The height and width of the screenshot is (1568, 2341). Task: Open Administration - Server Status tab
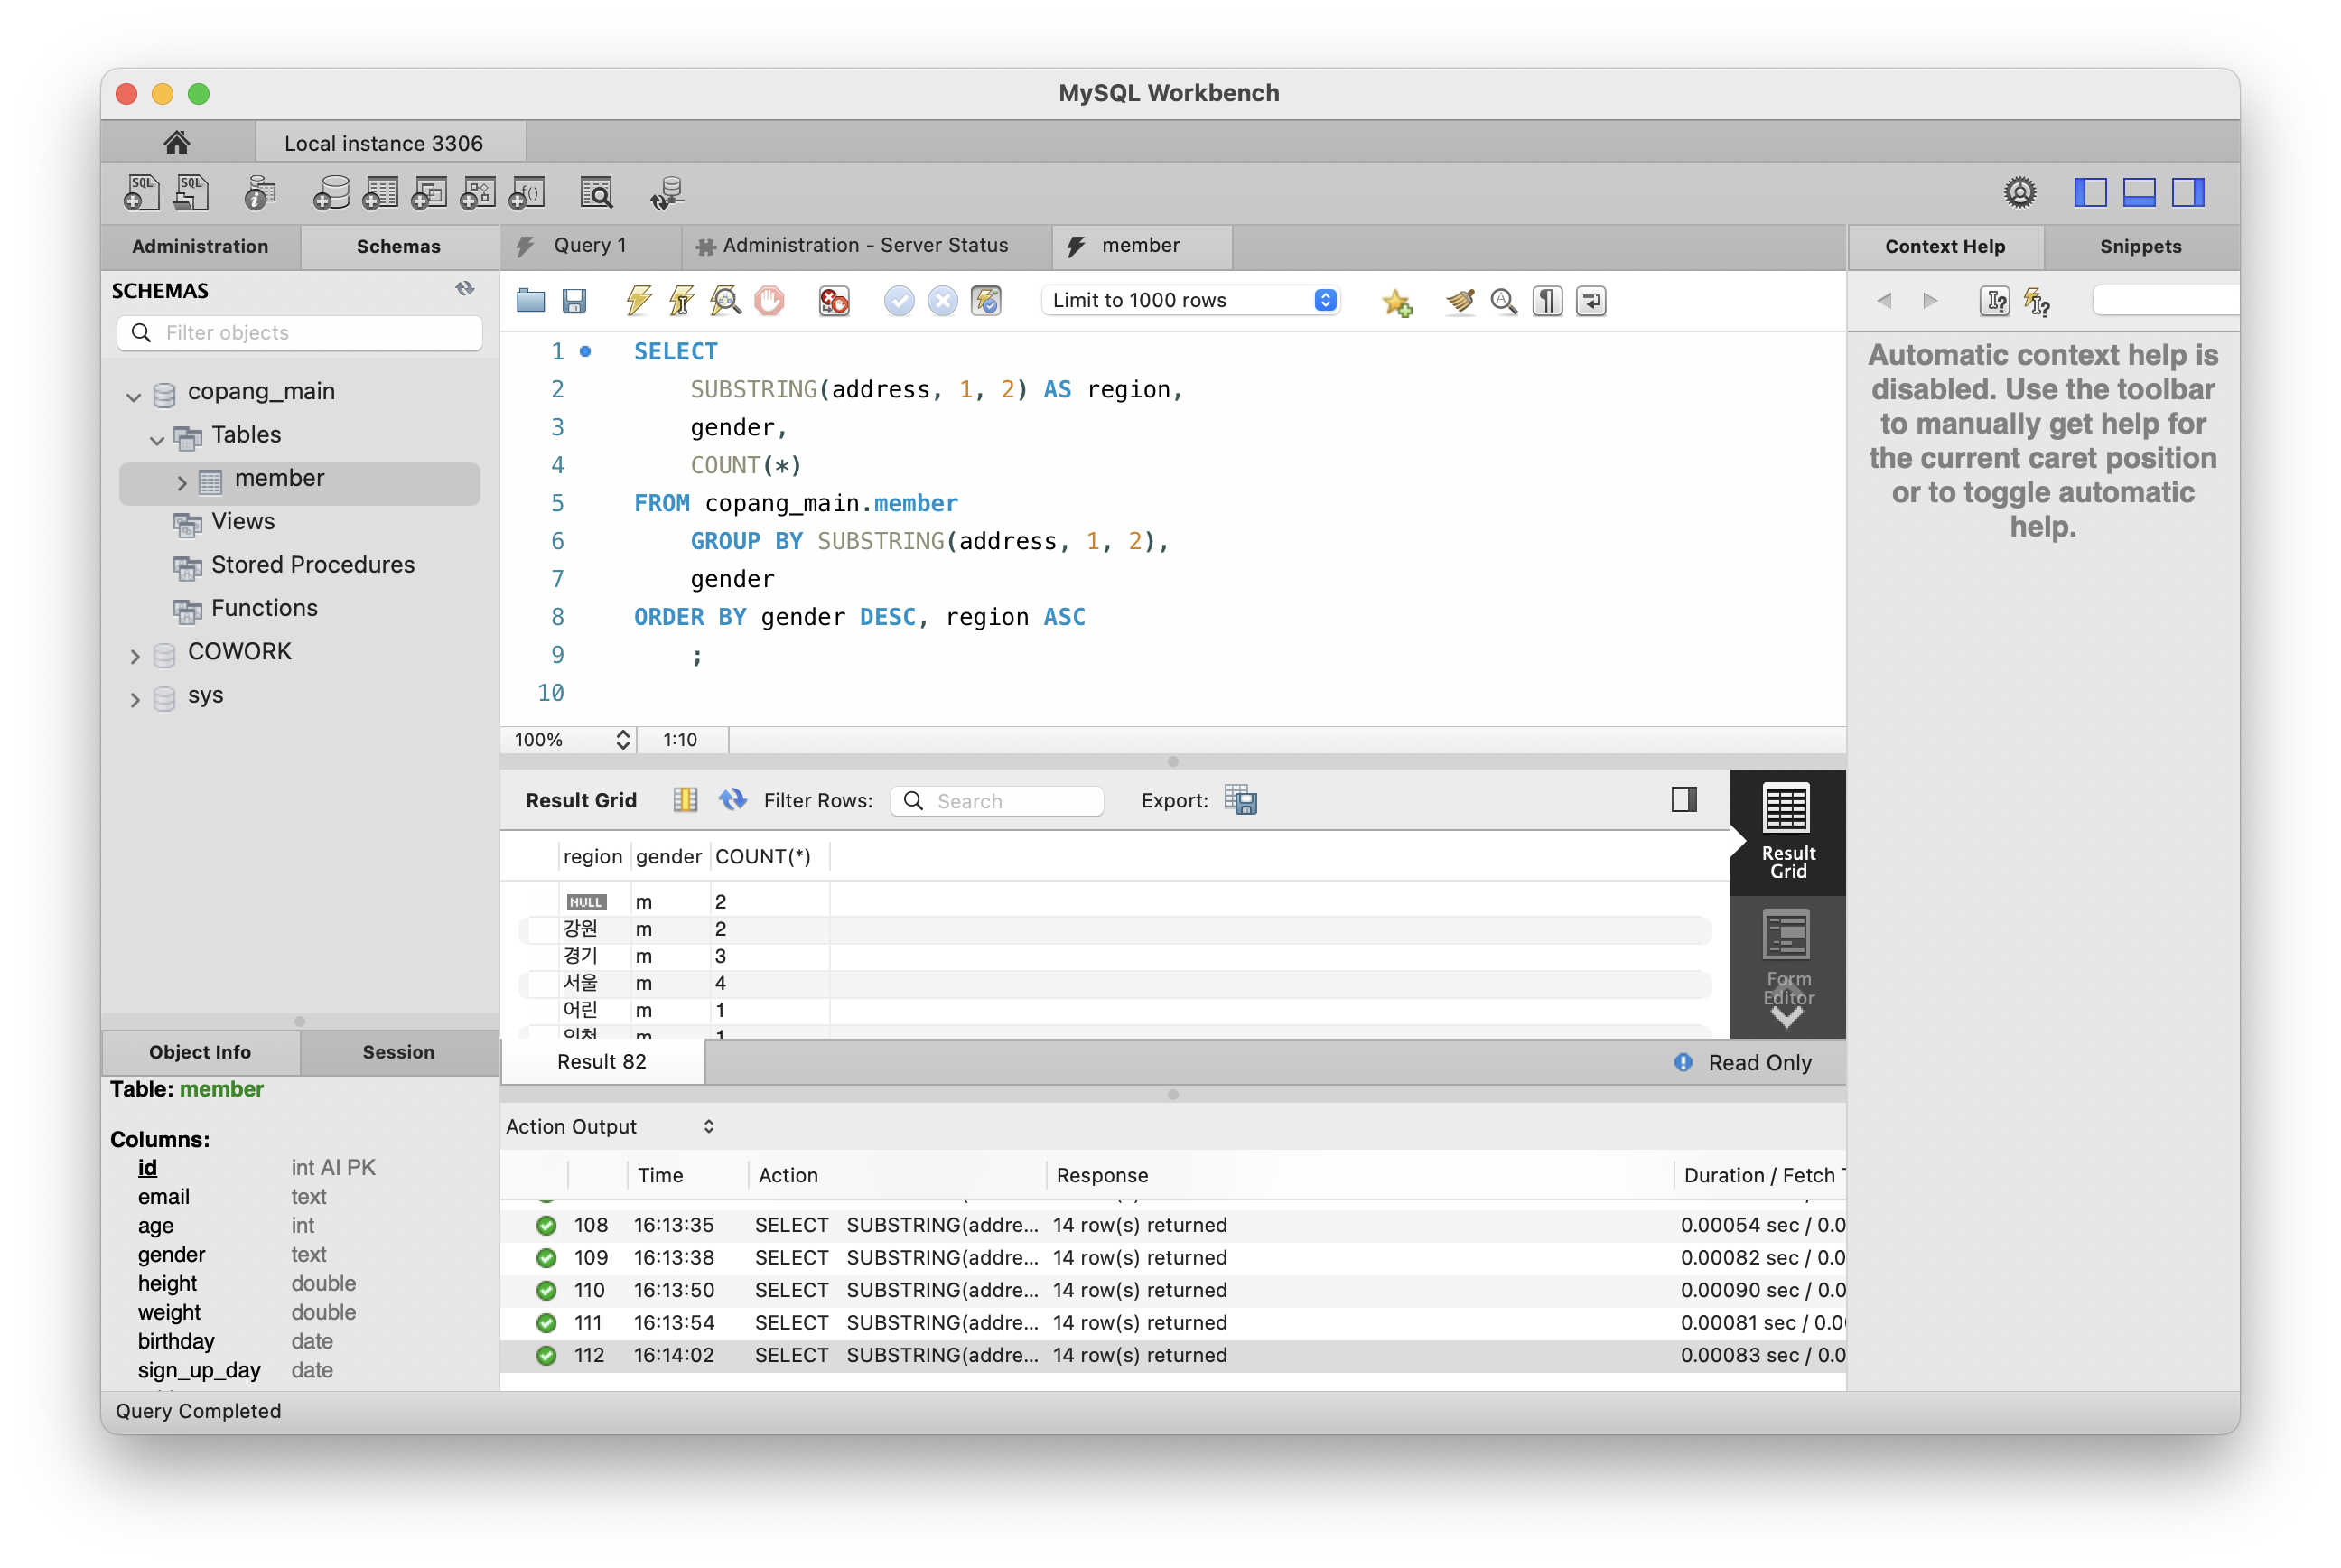pyautogui.click(x=866, y=246)
